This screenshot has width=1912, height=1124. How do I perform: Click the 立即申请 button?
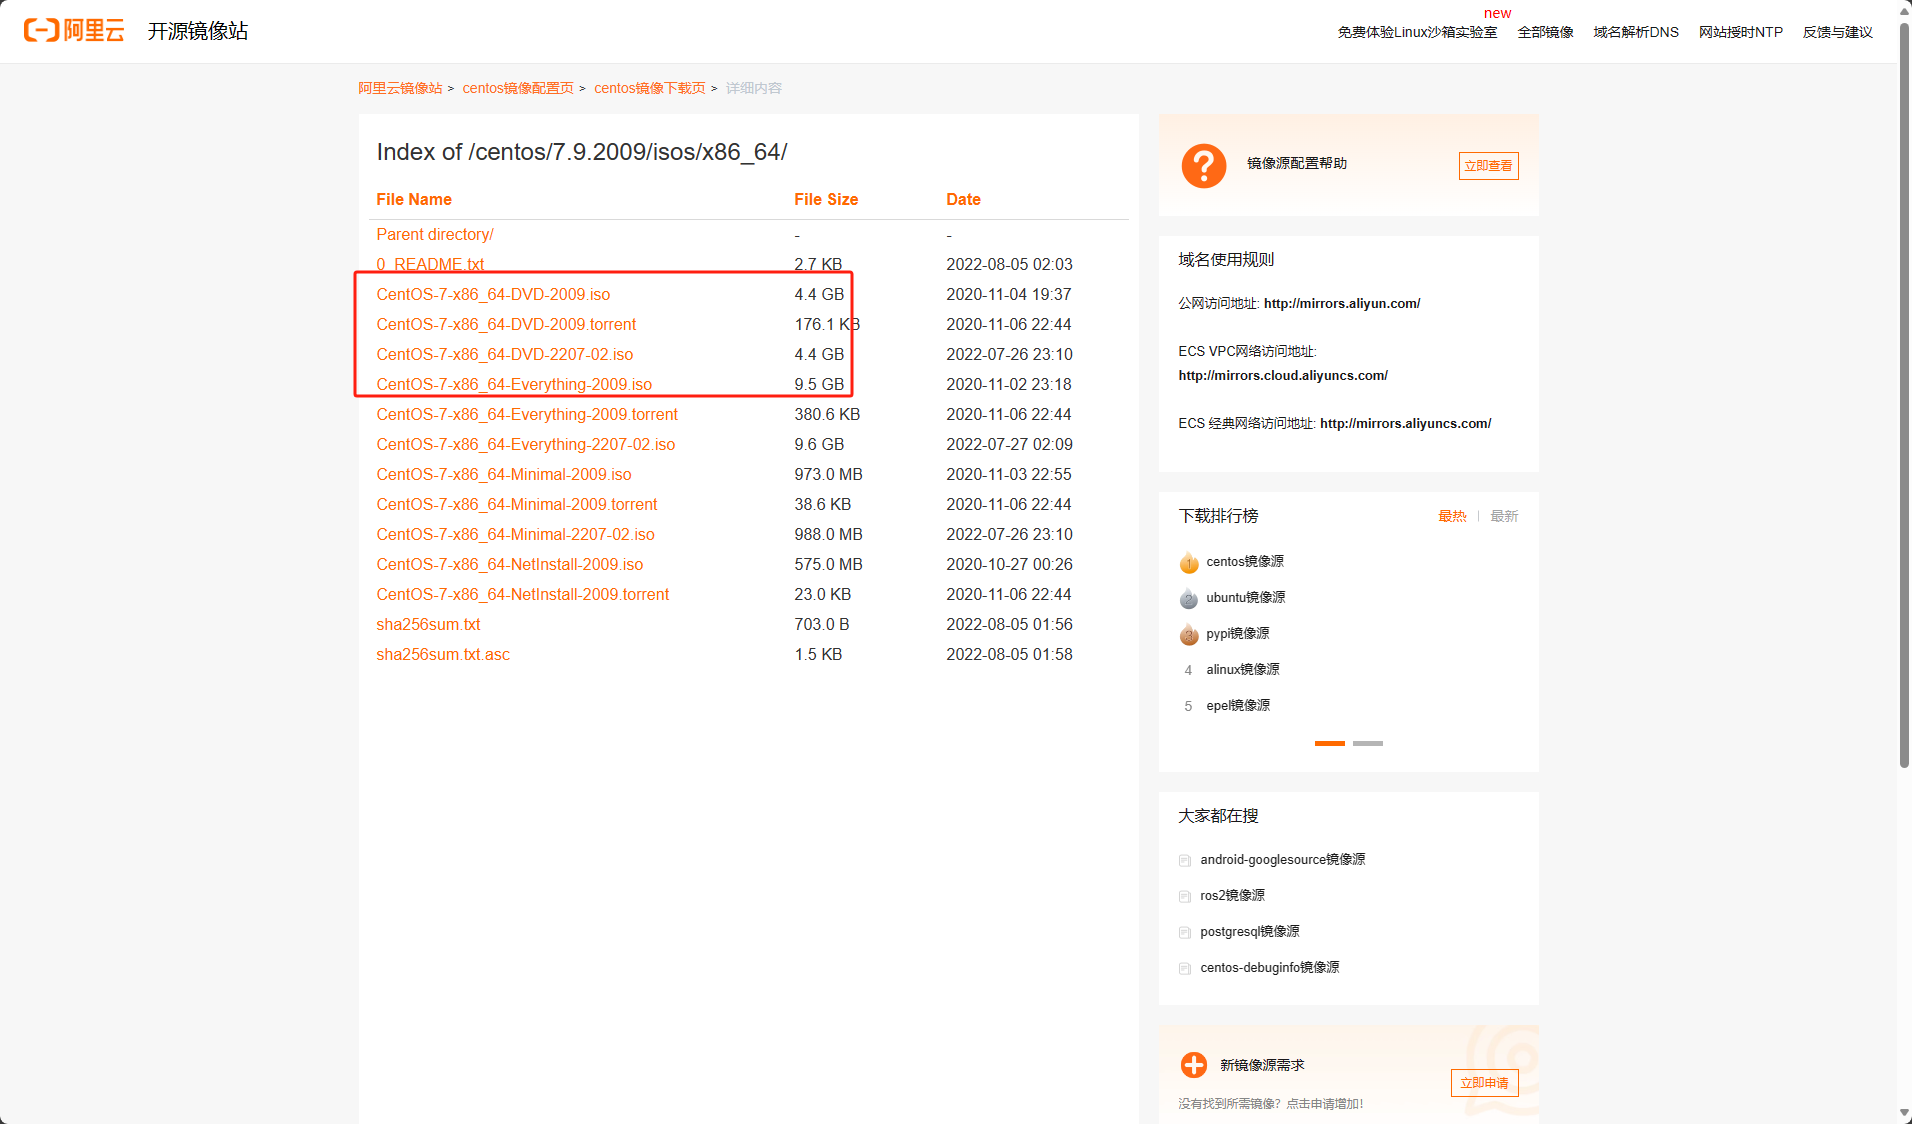tap(1484, 1083)
